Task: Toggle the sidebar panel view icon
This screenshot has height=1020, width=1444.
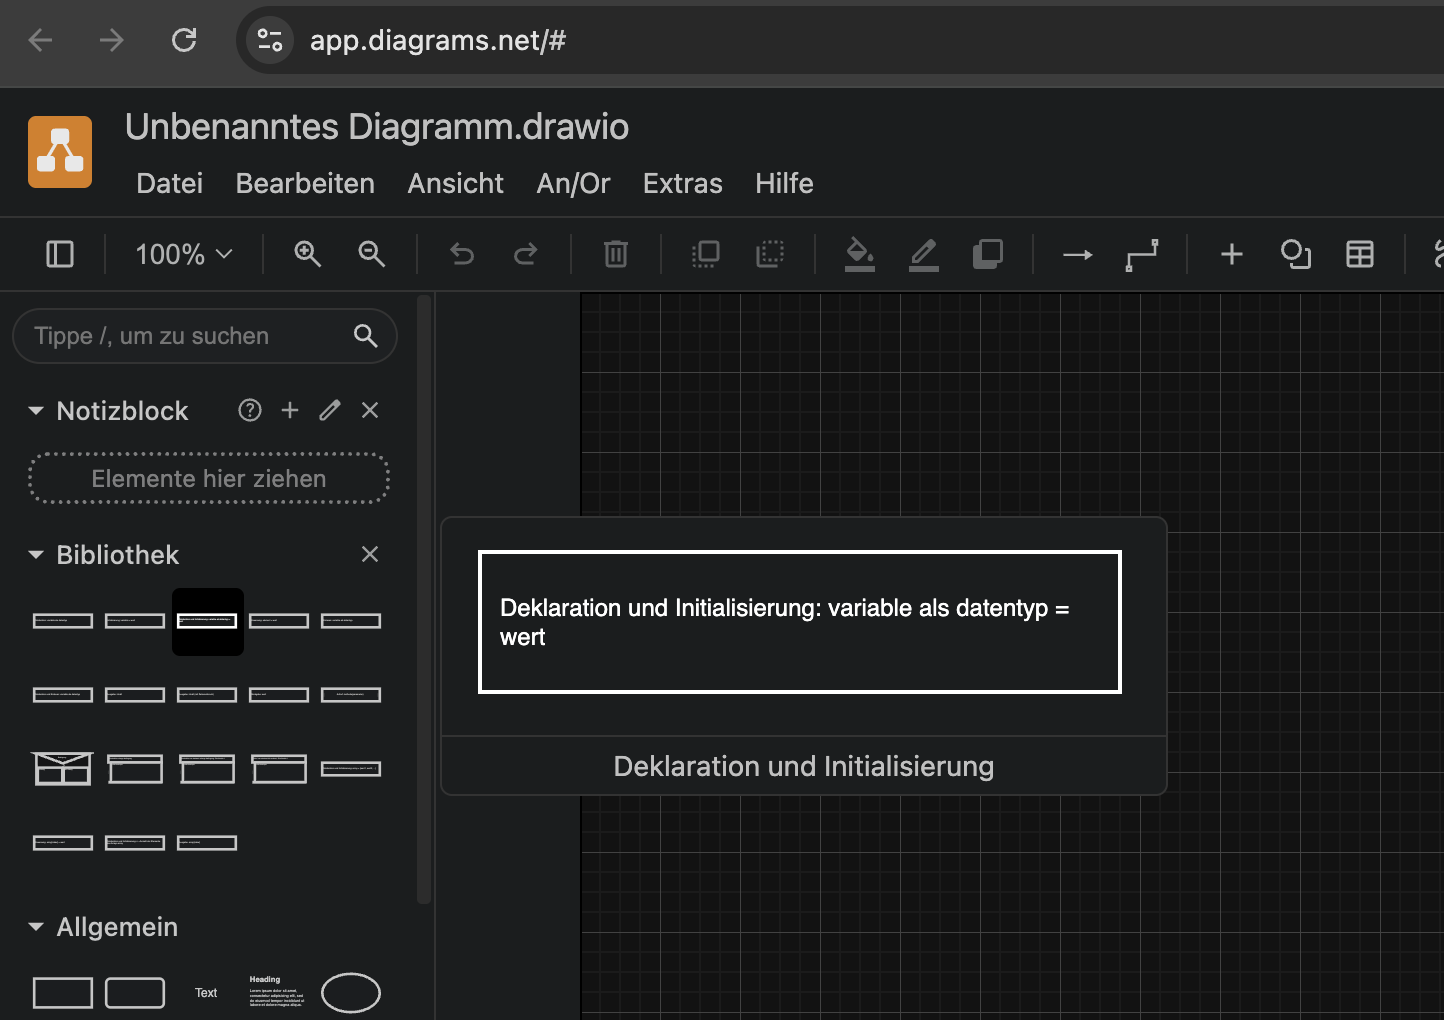Action: point(60,254)
